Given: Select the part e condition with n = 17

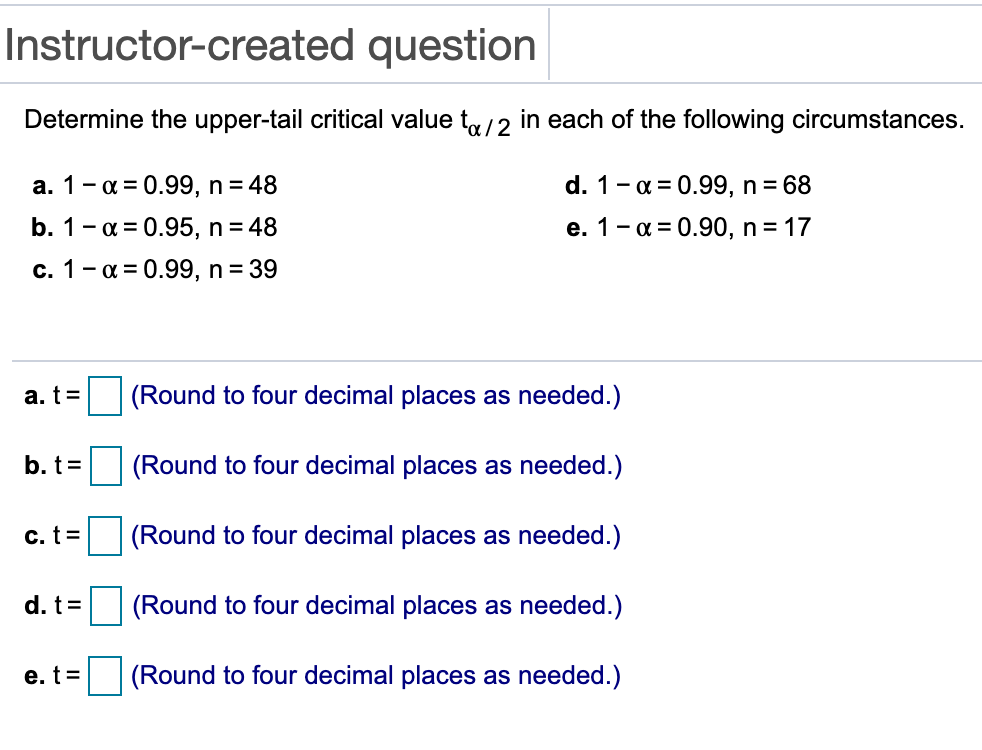Looking at the screenshot, I should [688, 227].
